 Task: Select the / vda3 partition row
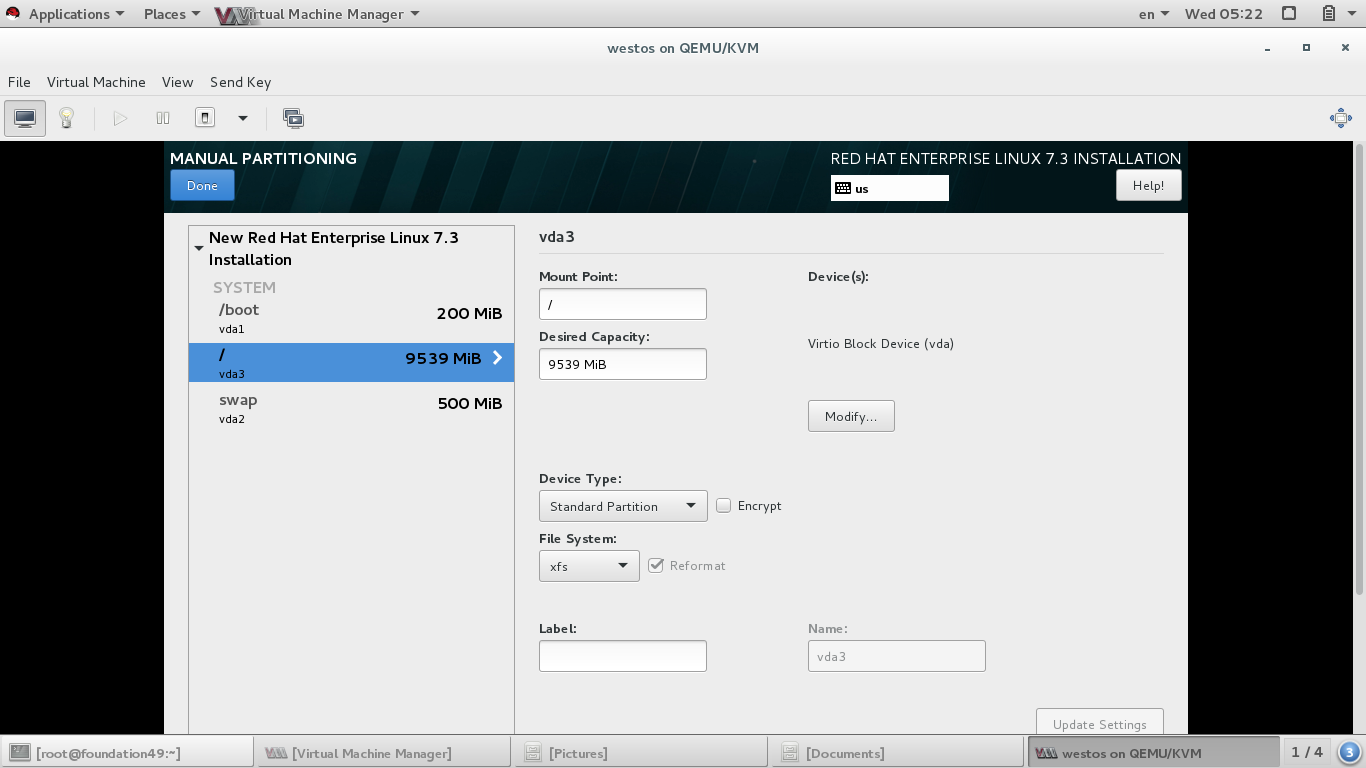point(351,363)
